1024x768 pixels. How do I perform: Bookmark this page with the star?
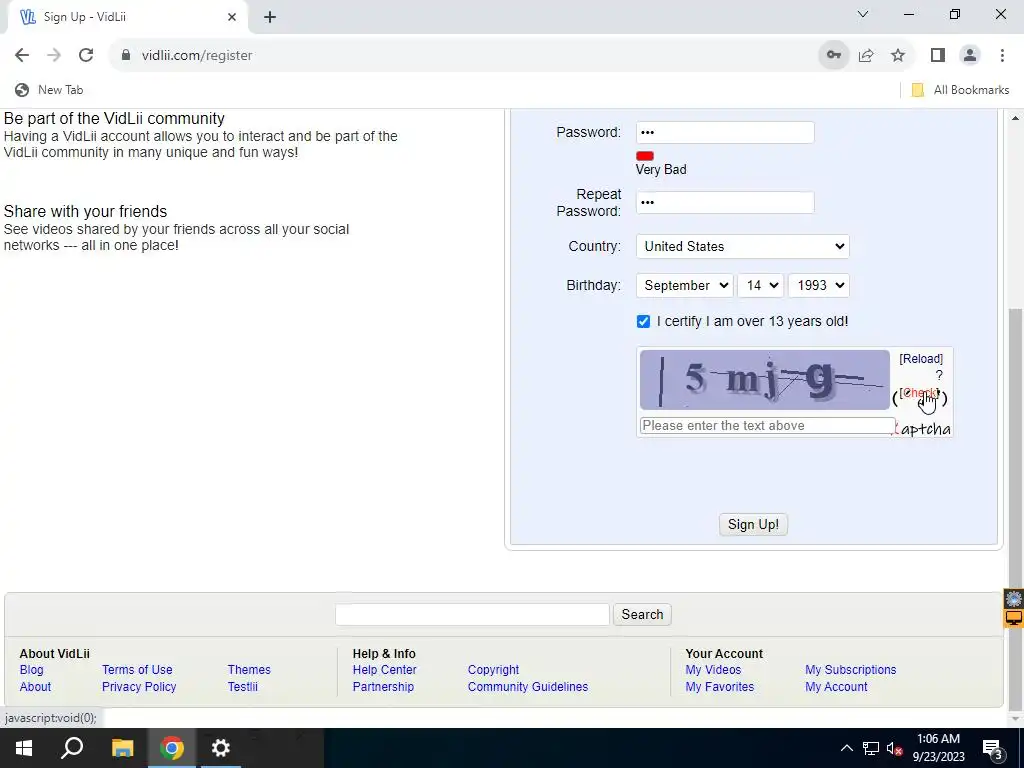(x=898, y=56)
